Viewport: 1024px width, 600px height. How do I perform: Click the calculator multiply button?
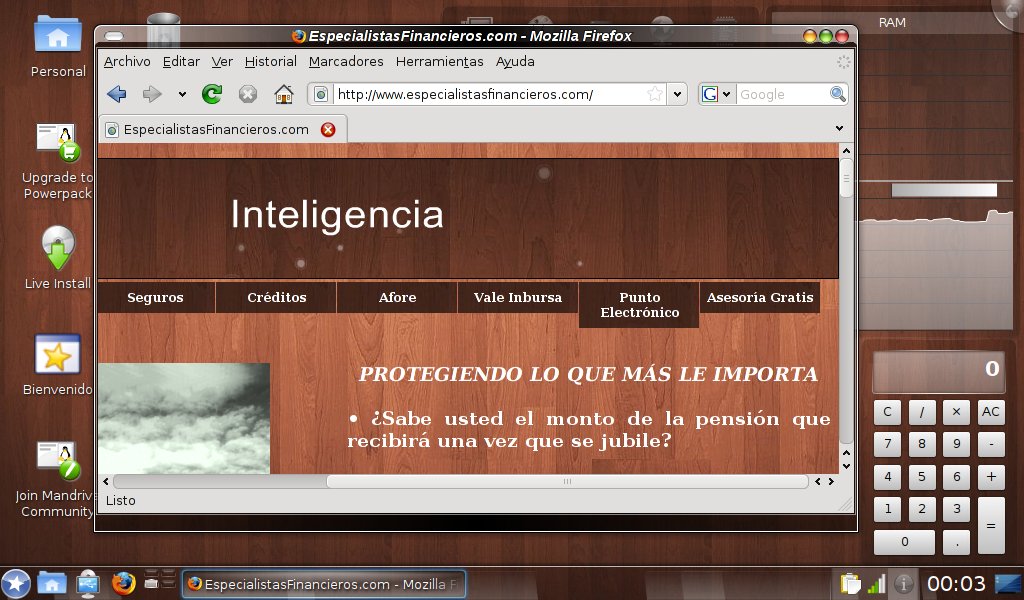pyautogui.click(x=956, y=412)
